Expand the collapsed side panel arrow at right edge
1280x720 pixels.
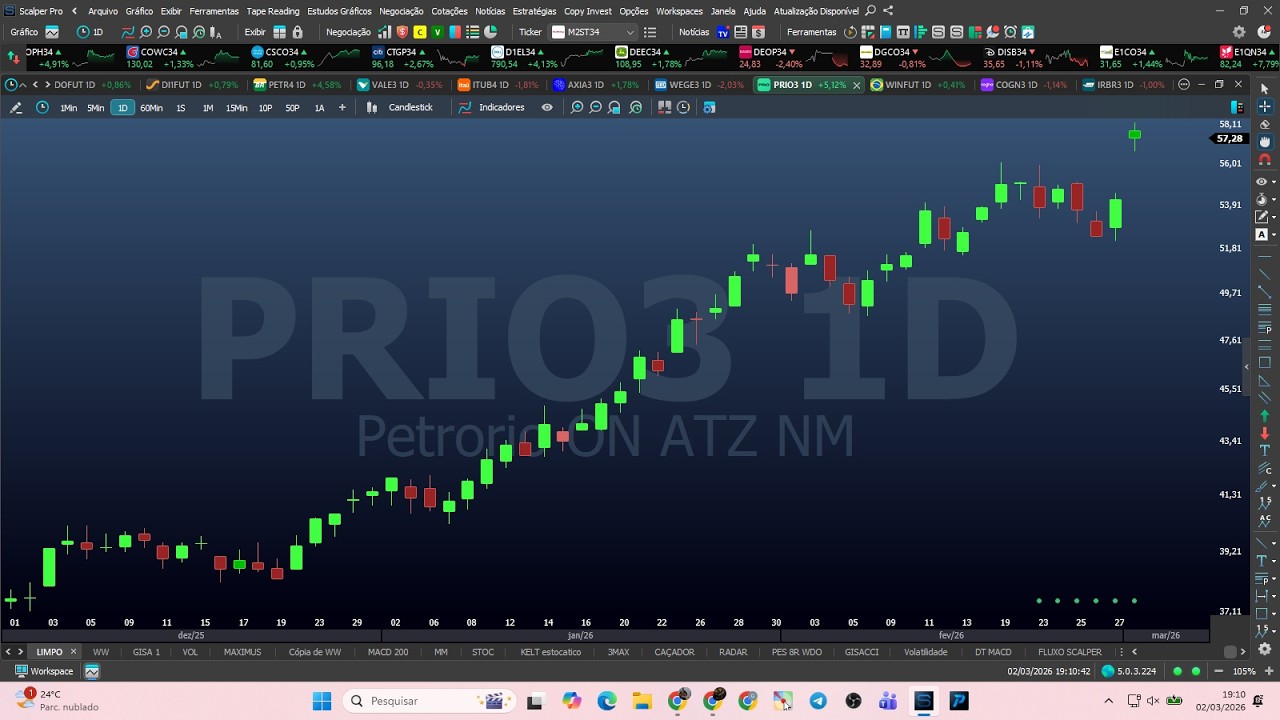click(1246, 367)
